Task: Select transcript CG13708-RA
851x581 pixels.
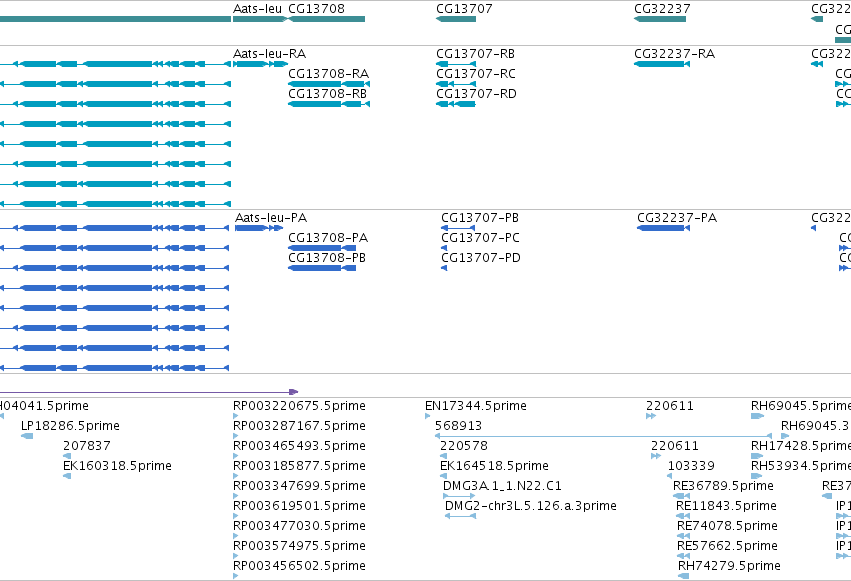Action: pos(328,74)
